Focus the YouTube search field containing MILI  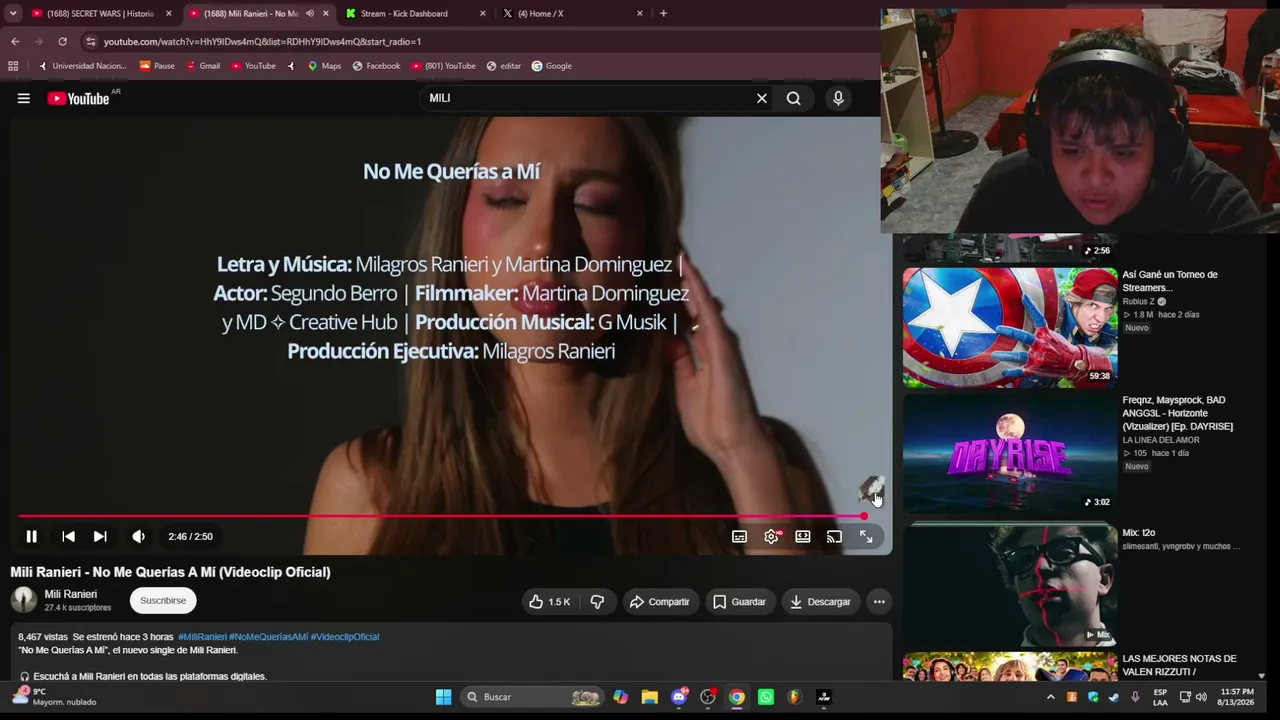click(x=588, y=98)
